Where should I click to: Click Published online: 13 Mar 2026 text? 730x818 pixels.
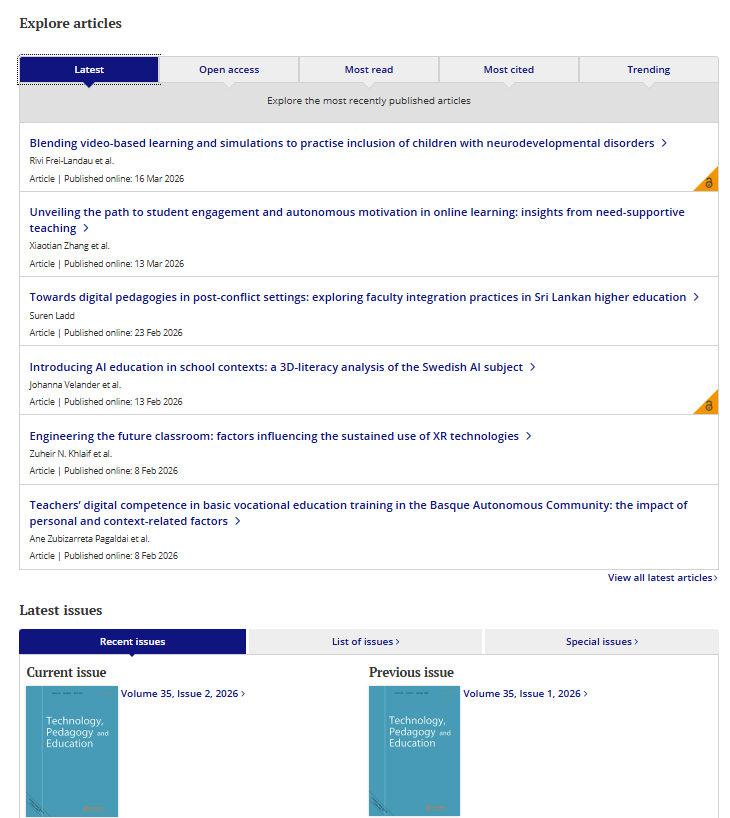[x=124, y=263]
